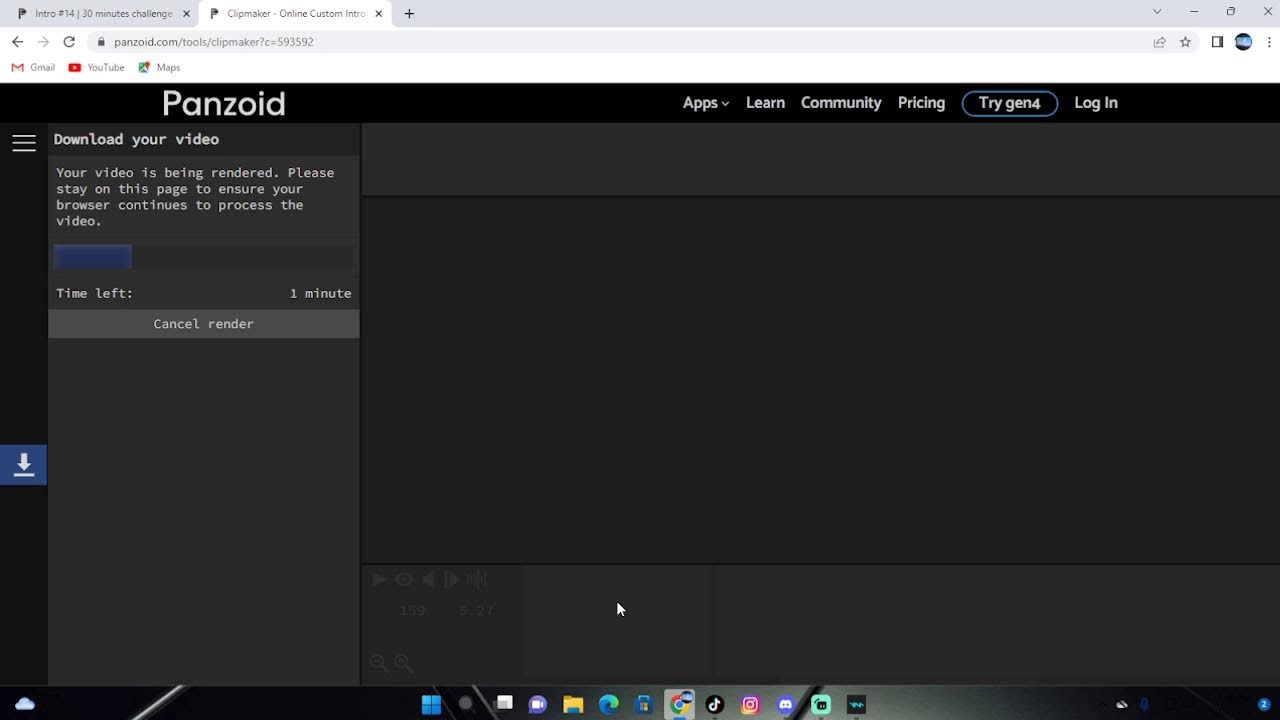Open the Community page

(x=841, y=103)
